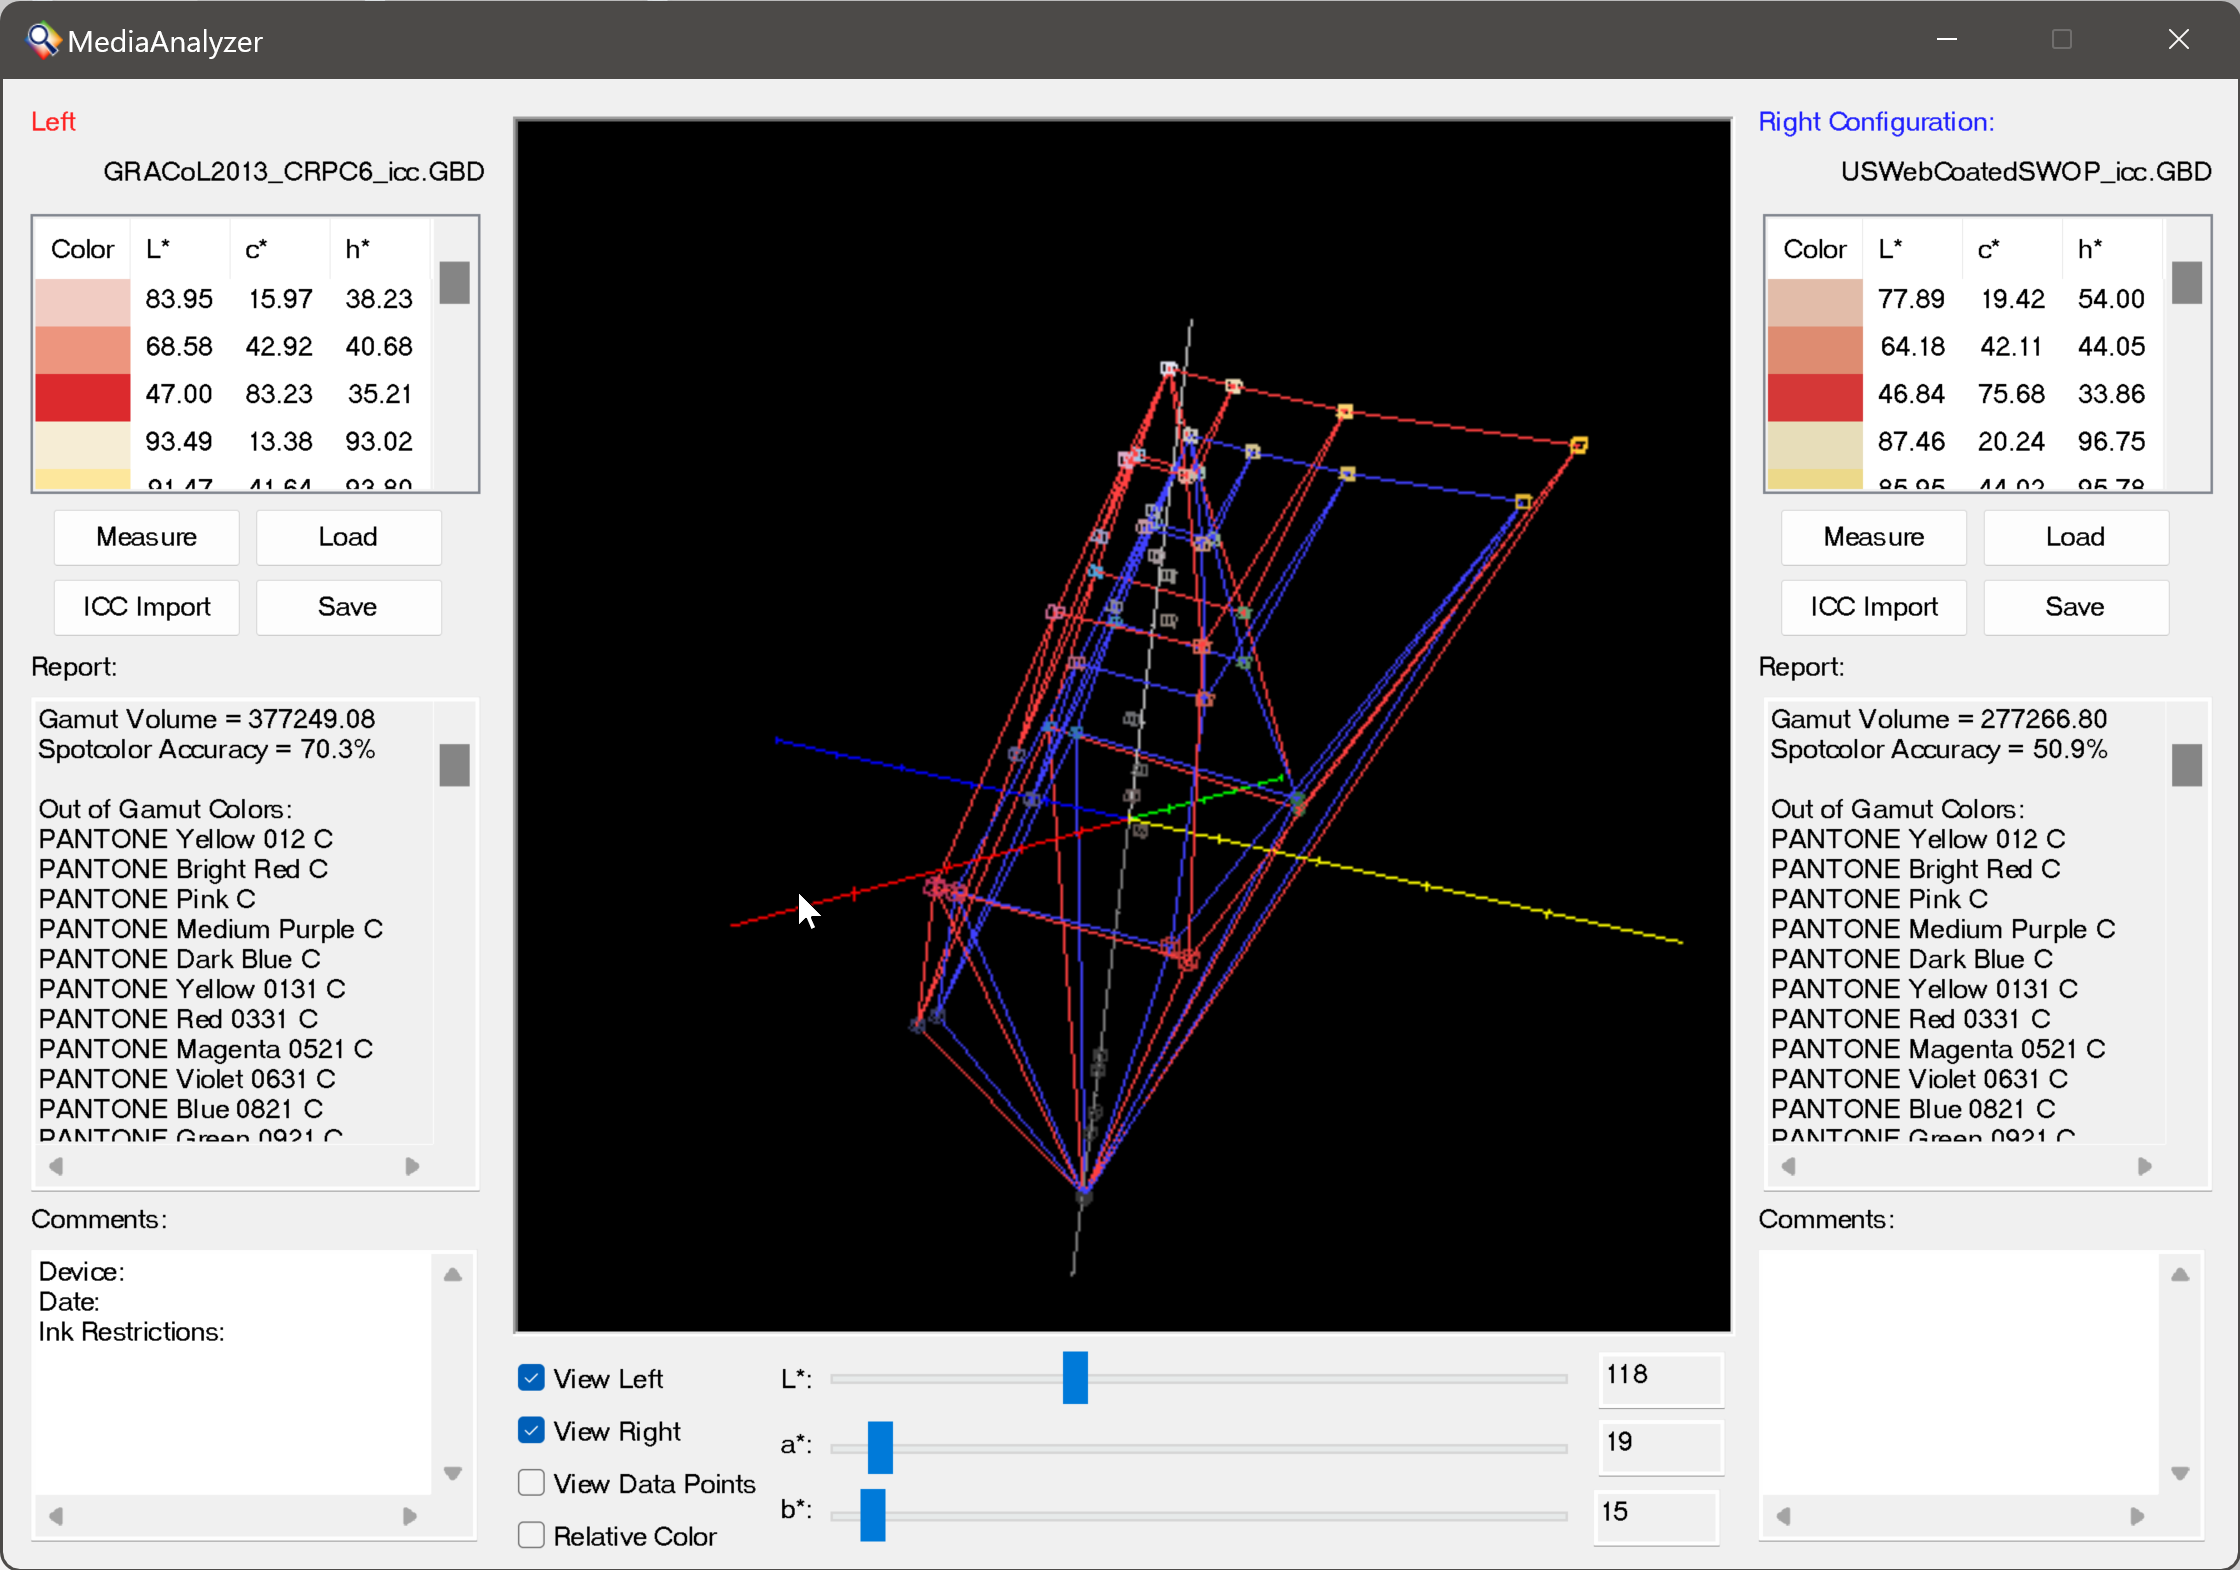Click left Report scroll-right arrow
The image size is (2240, 1570).
[412, 1166]
